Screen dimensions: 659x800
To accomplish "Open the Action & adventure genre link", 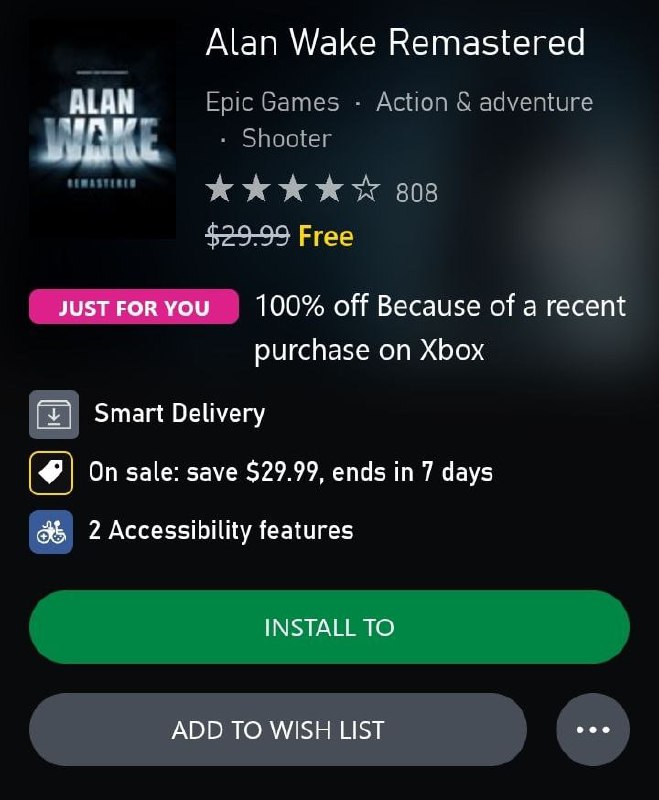I will point(485,102).
